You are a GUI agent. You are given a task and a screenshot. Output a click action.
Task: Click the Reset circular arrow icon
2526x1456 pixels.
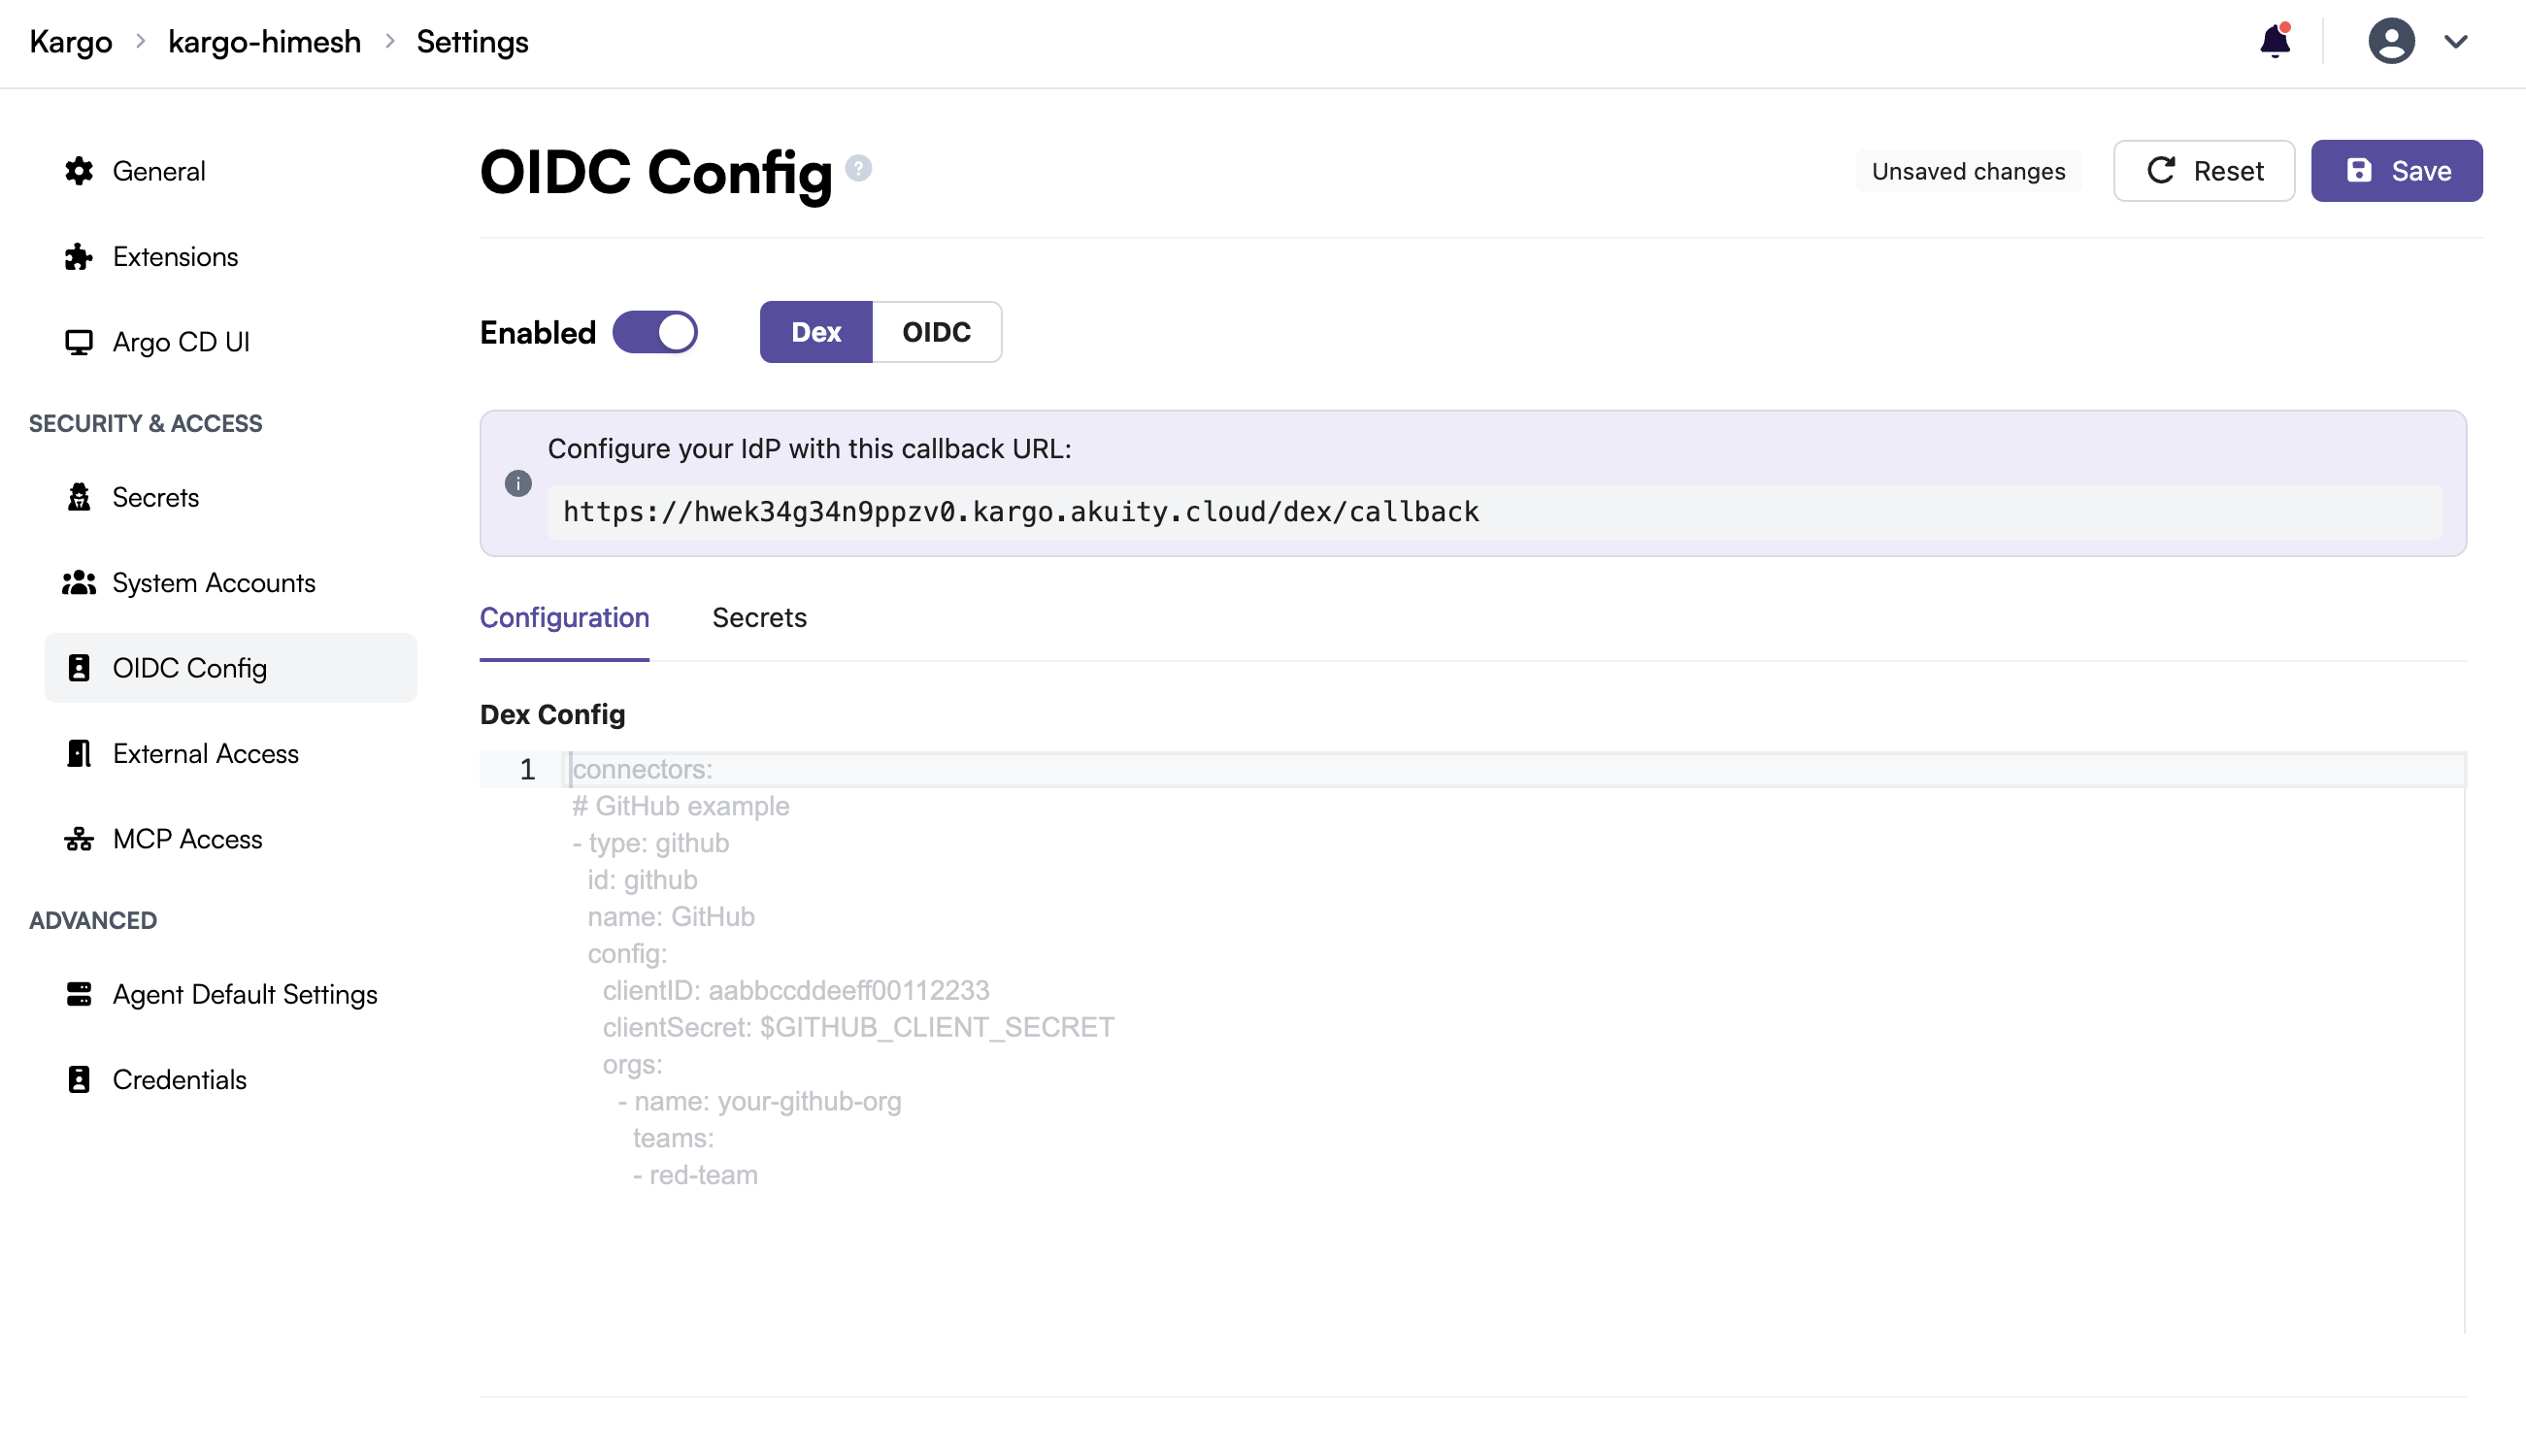coord(2161,171)
